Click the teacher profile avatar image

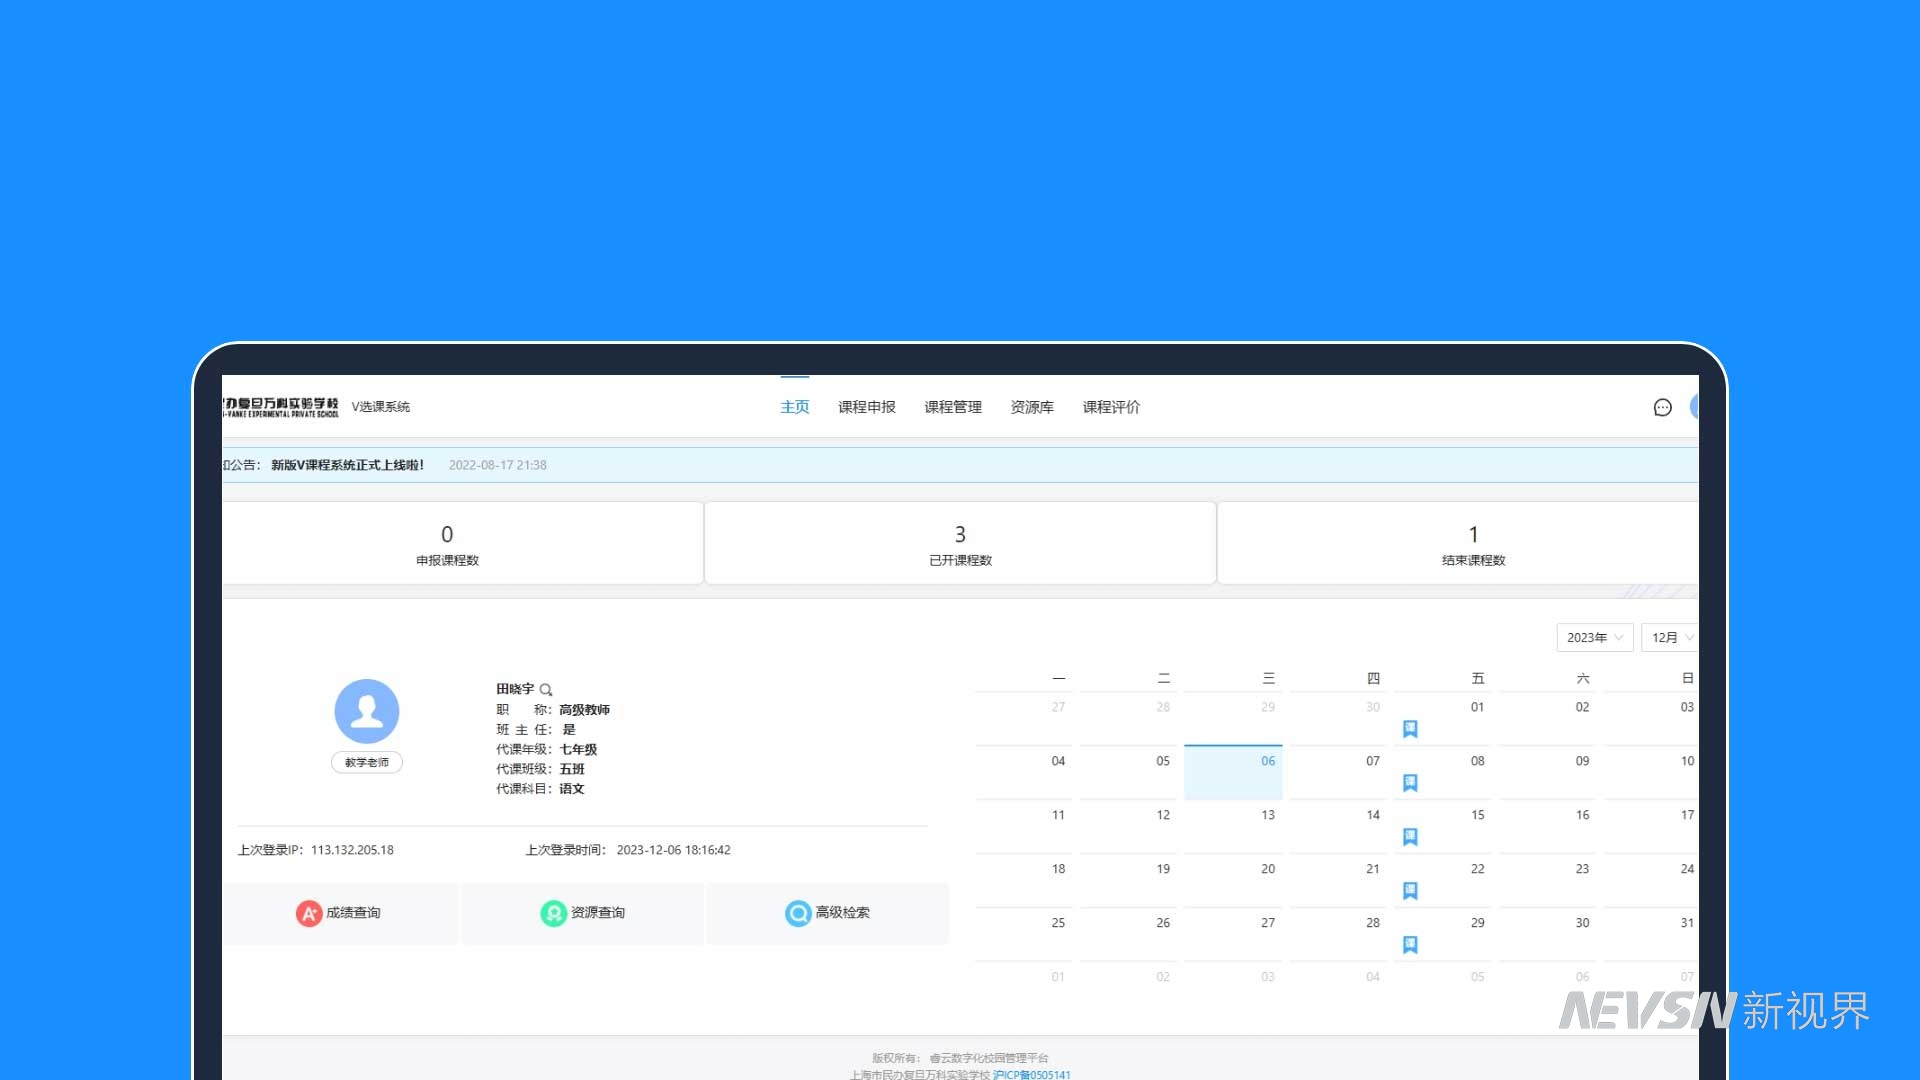pyautogui.click(x=367, y=711)
